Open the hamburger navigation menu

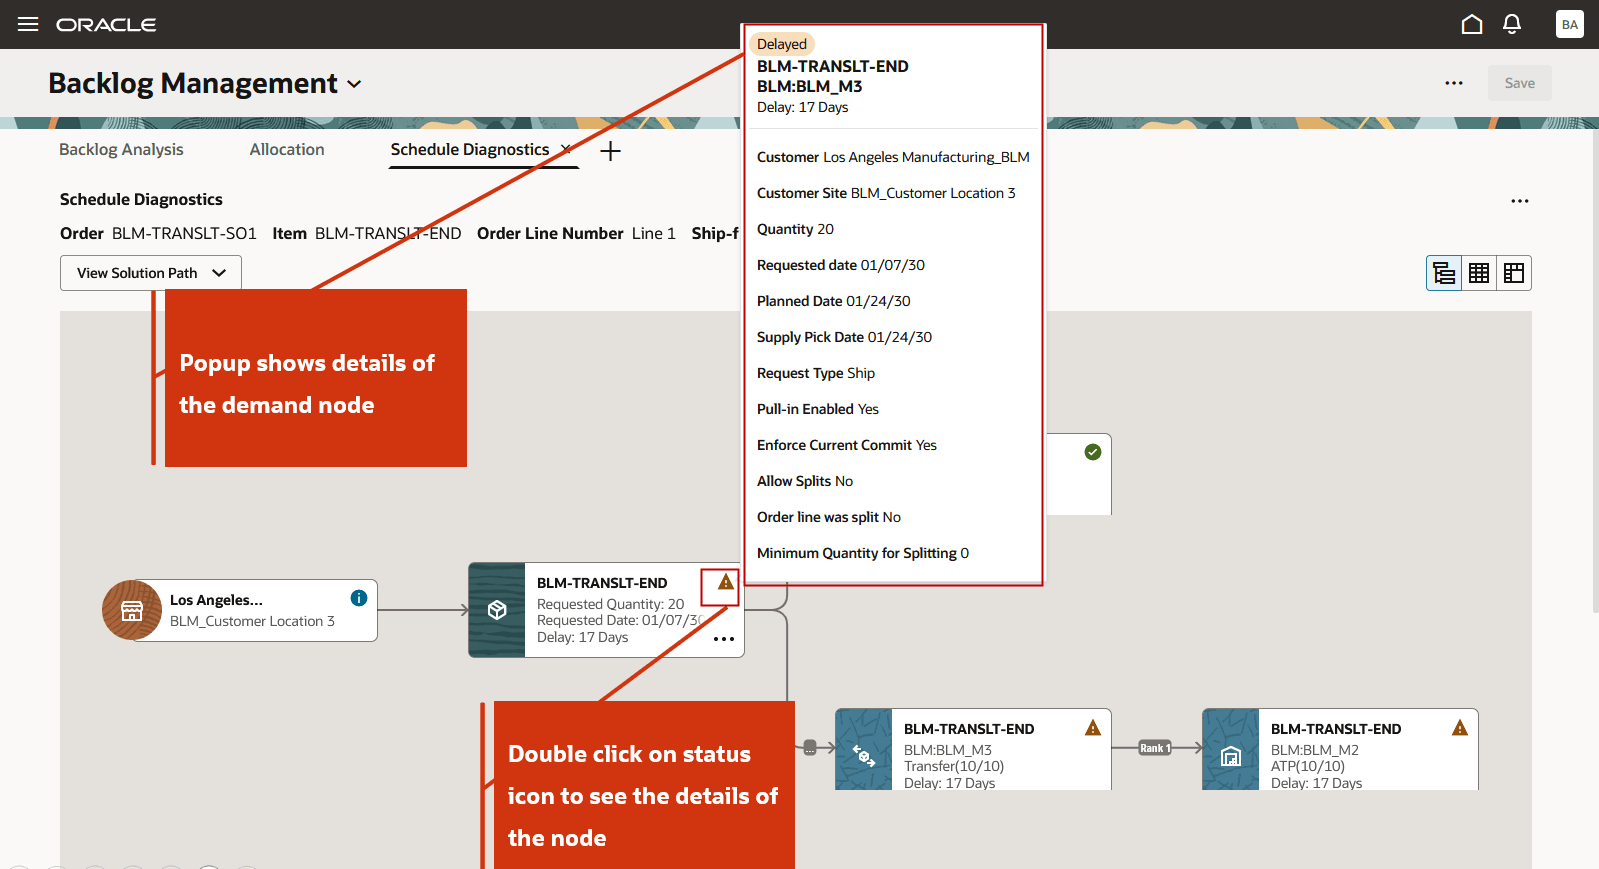coord(28,24)
